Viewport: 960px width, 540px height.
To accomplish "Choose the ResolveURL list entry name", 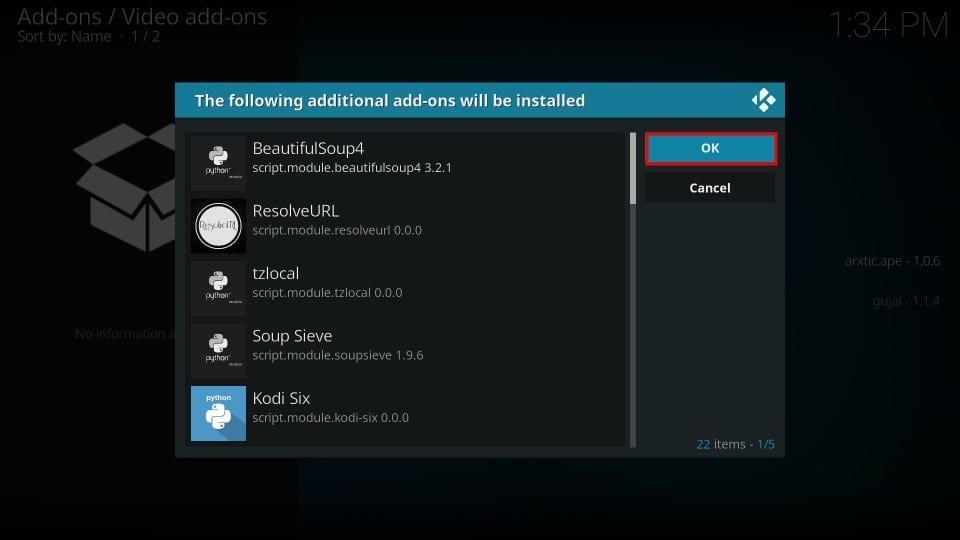I will (x=296, y=211).
